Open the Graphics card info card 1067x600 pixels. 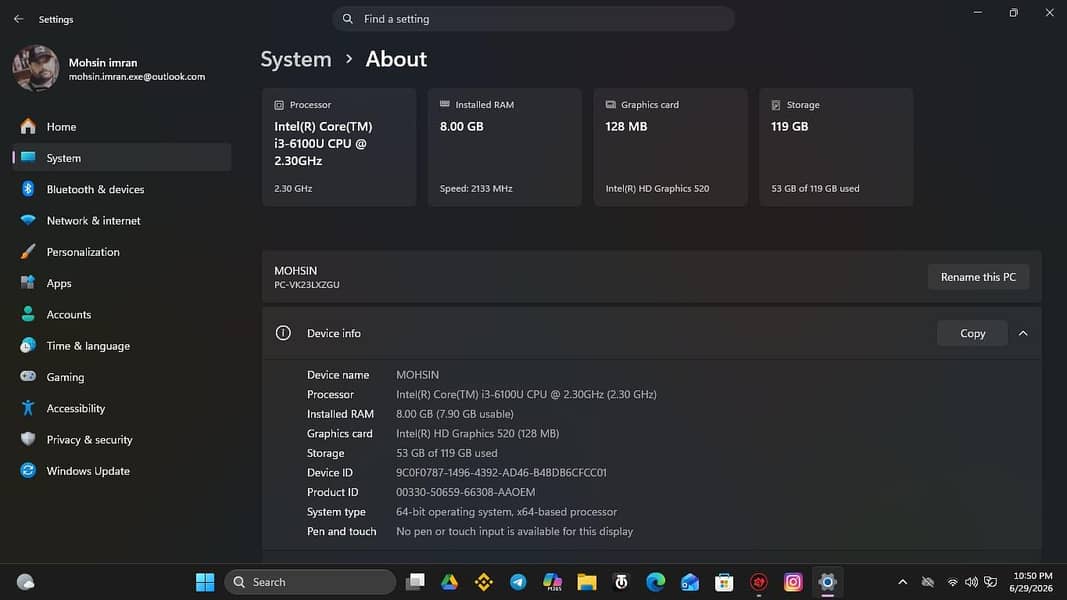670,147
